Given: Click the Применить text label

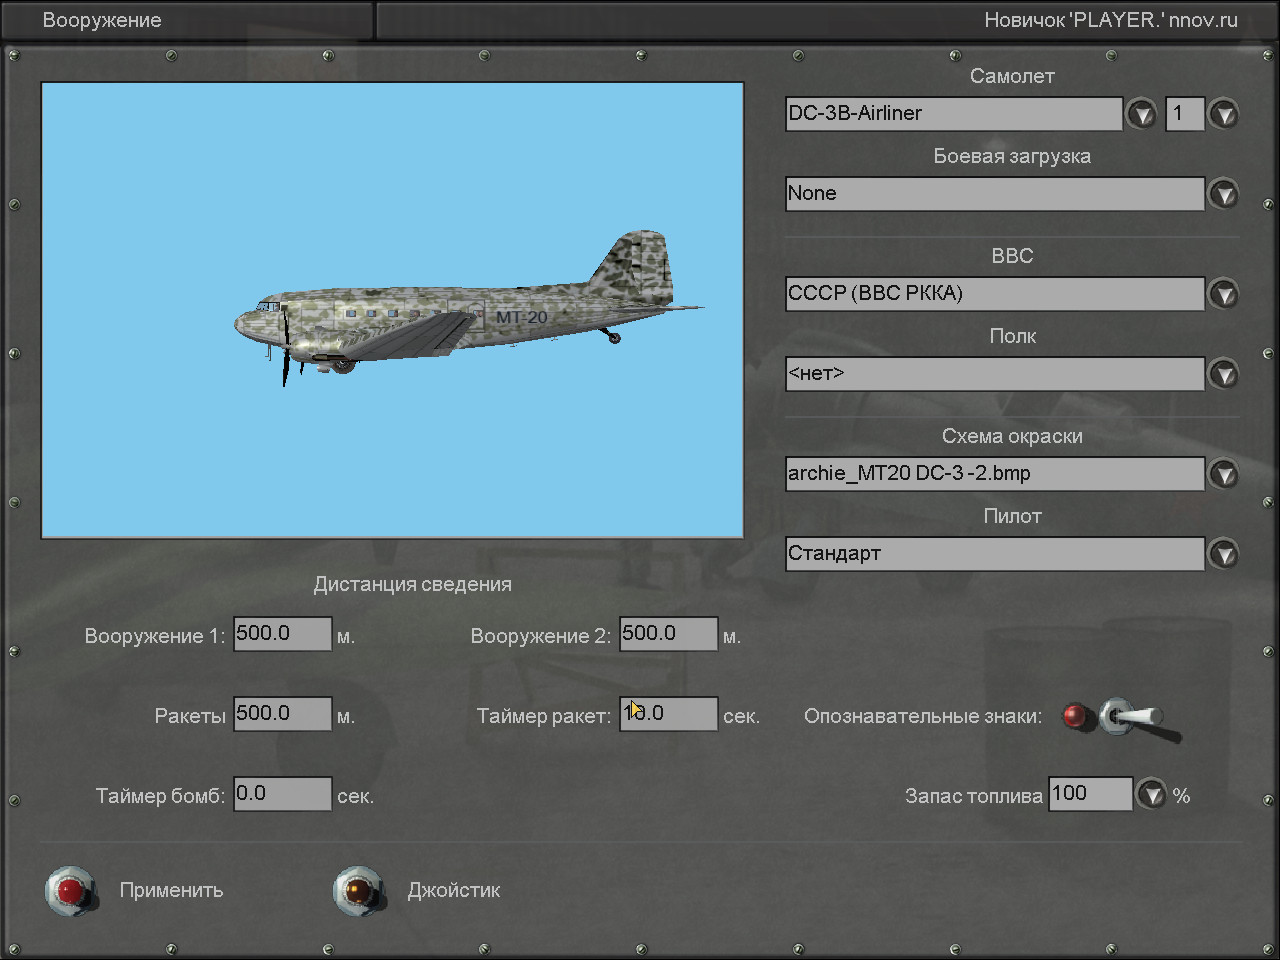Looking at the screenshot, I should [x=171, y=890].
